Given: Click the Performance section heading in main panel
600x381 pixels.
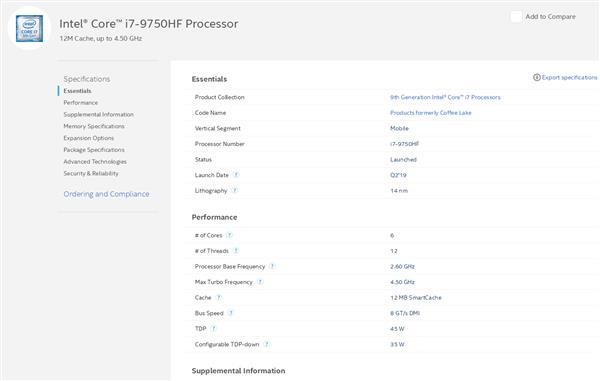Looking at the screenshot, I should [214, 217].
